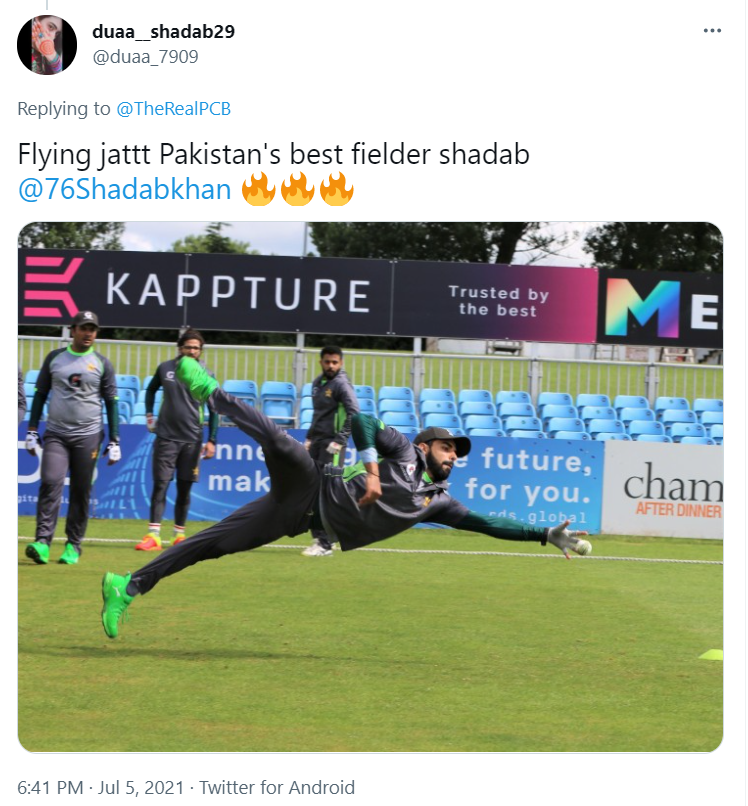Open the 6:41 PM timestamp link
This screenshot has width=748, height=806.
(x=50, y=787)
